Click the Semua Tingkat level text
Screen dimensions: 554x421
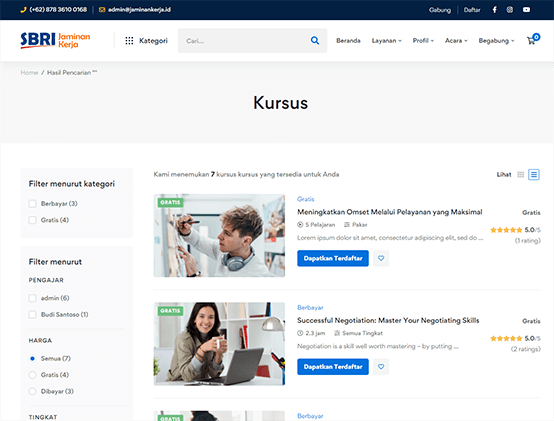point(363,333)
